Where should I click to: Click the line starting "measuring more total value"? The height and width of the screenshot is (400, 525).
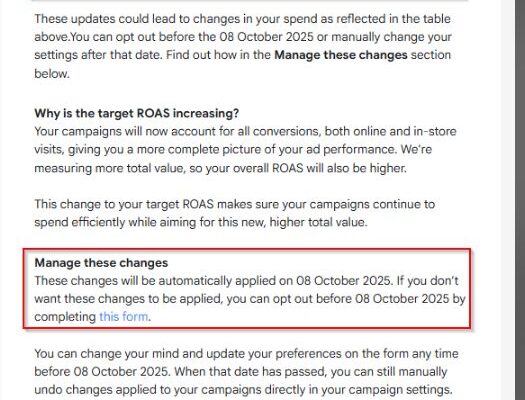point(220,168)
